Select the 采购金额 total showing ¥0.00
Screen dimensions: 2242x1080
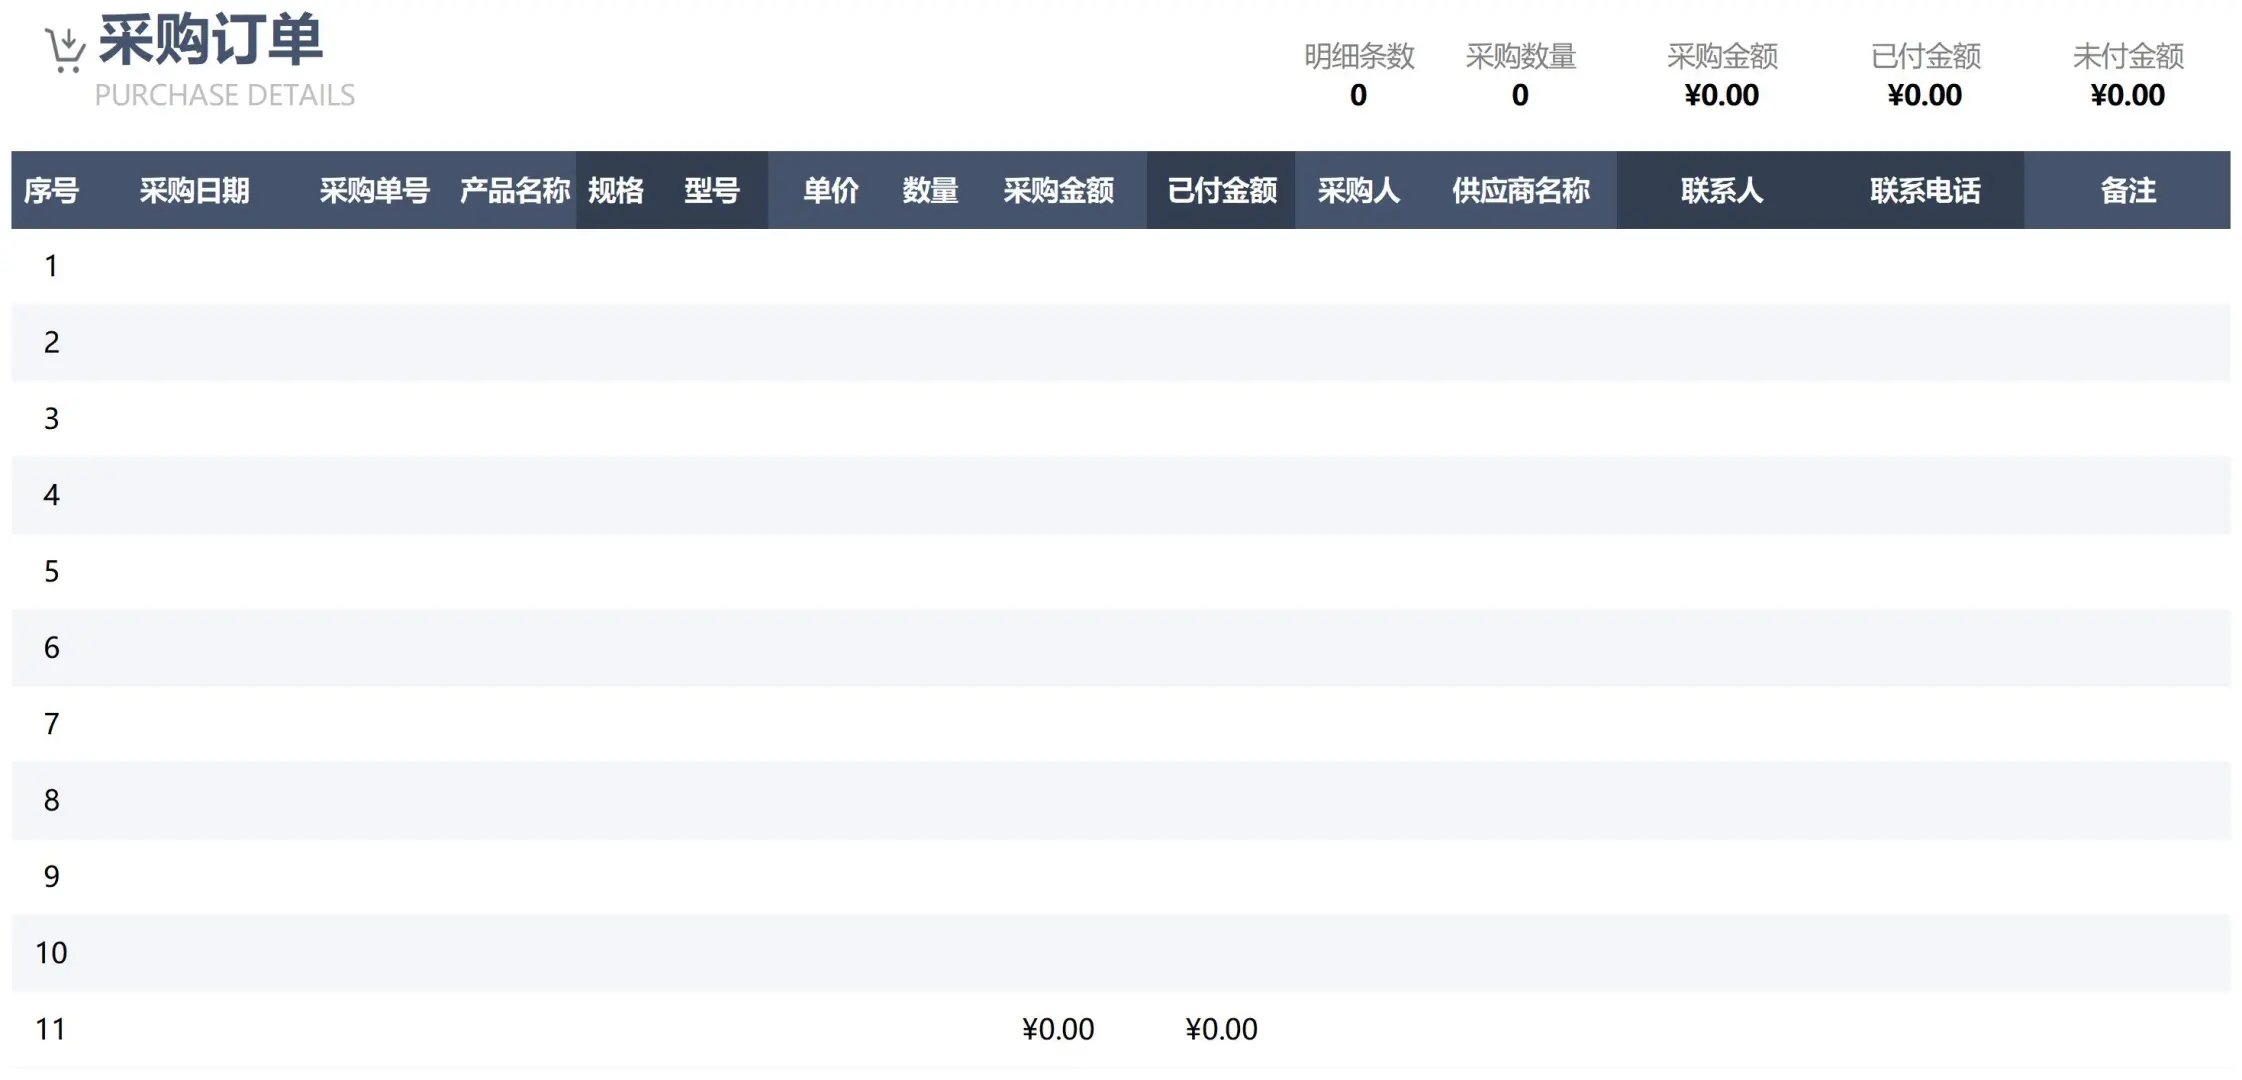(1722, 95)
